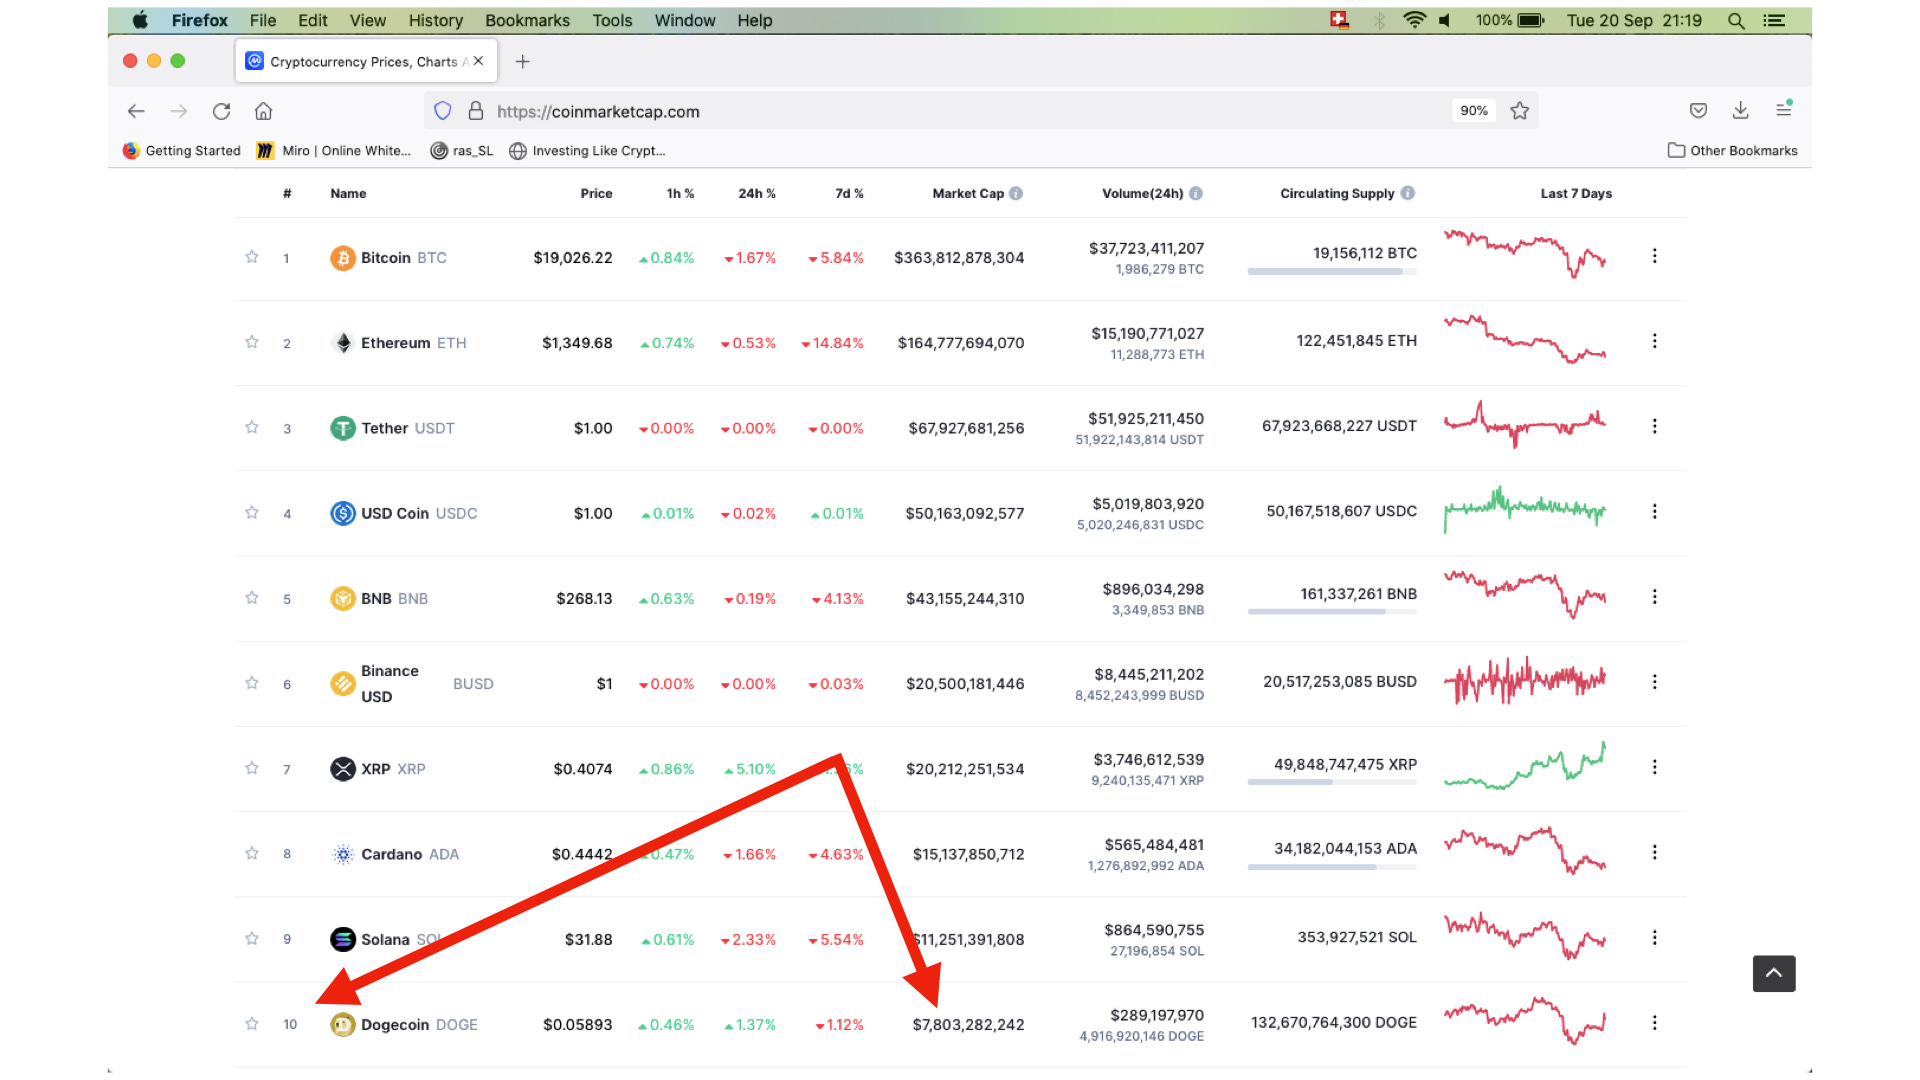Go back with the browser back arrow
Viewport: 1920px width, 1080px height.
click(x=136, y=111)
